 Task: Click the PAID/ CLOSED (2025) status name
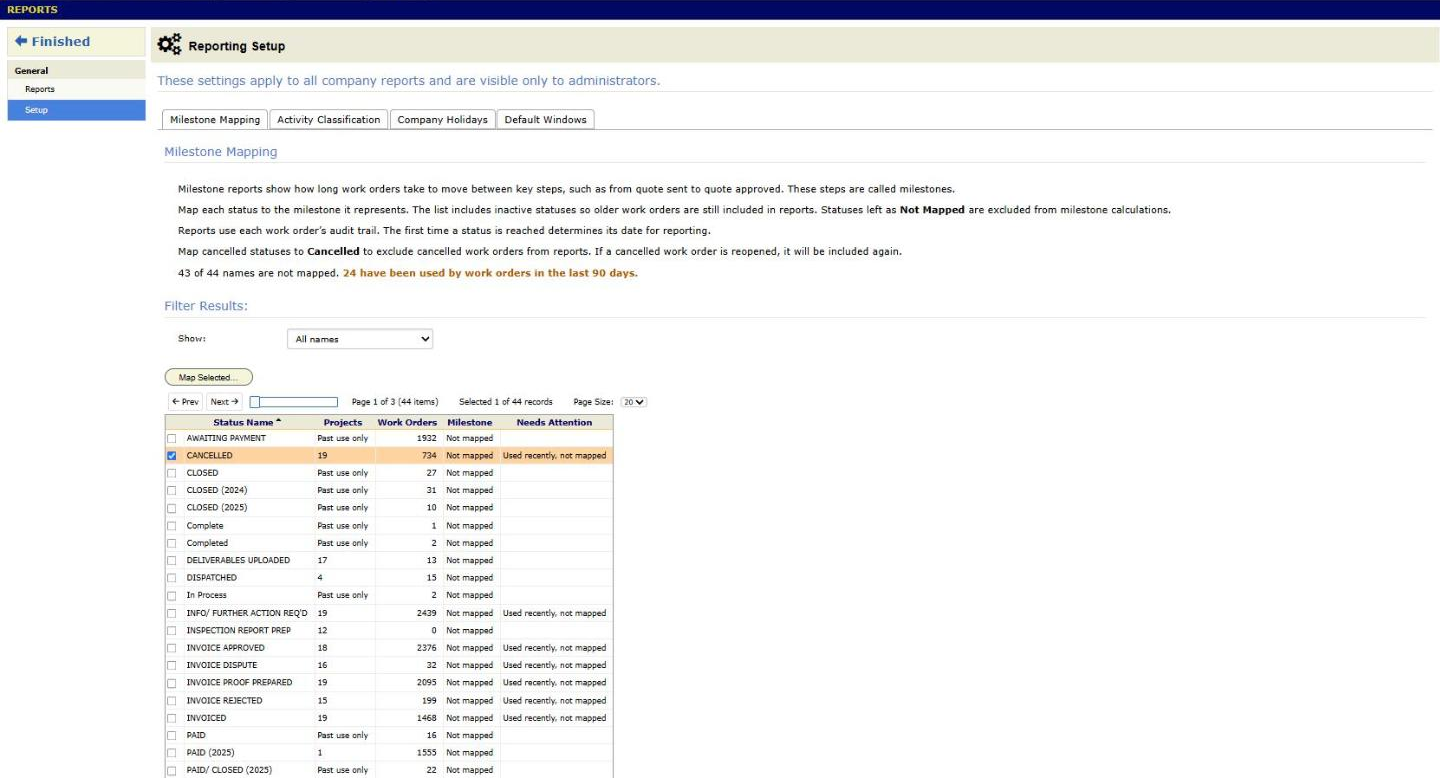point(229,770)
